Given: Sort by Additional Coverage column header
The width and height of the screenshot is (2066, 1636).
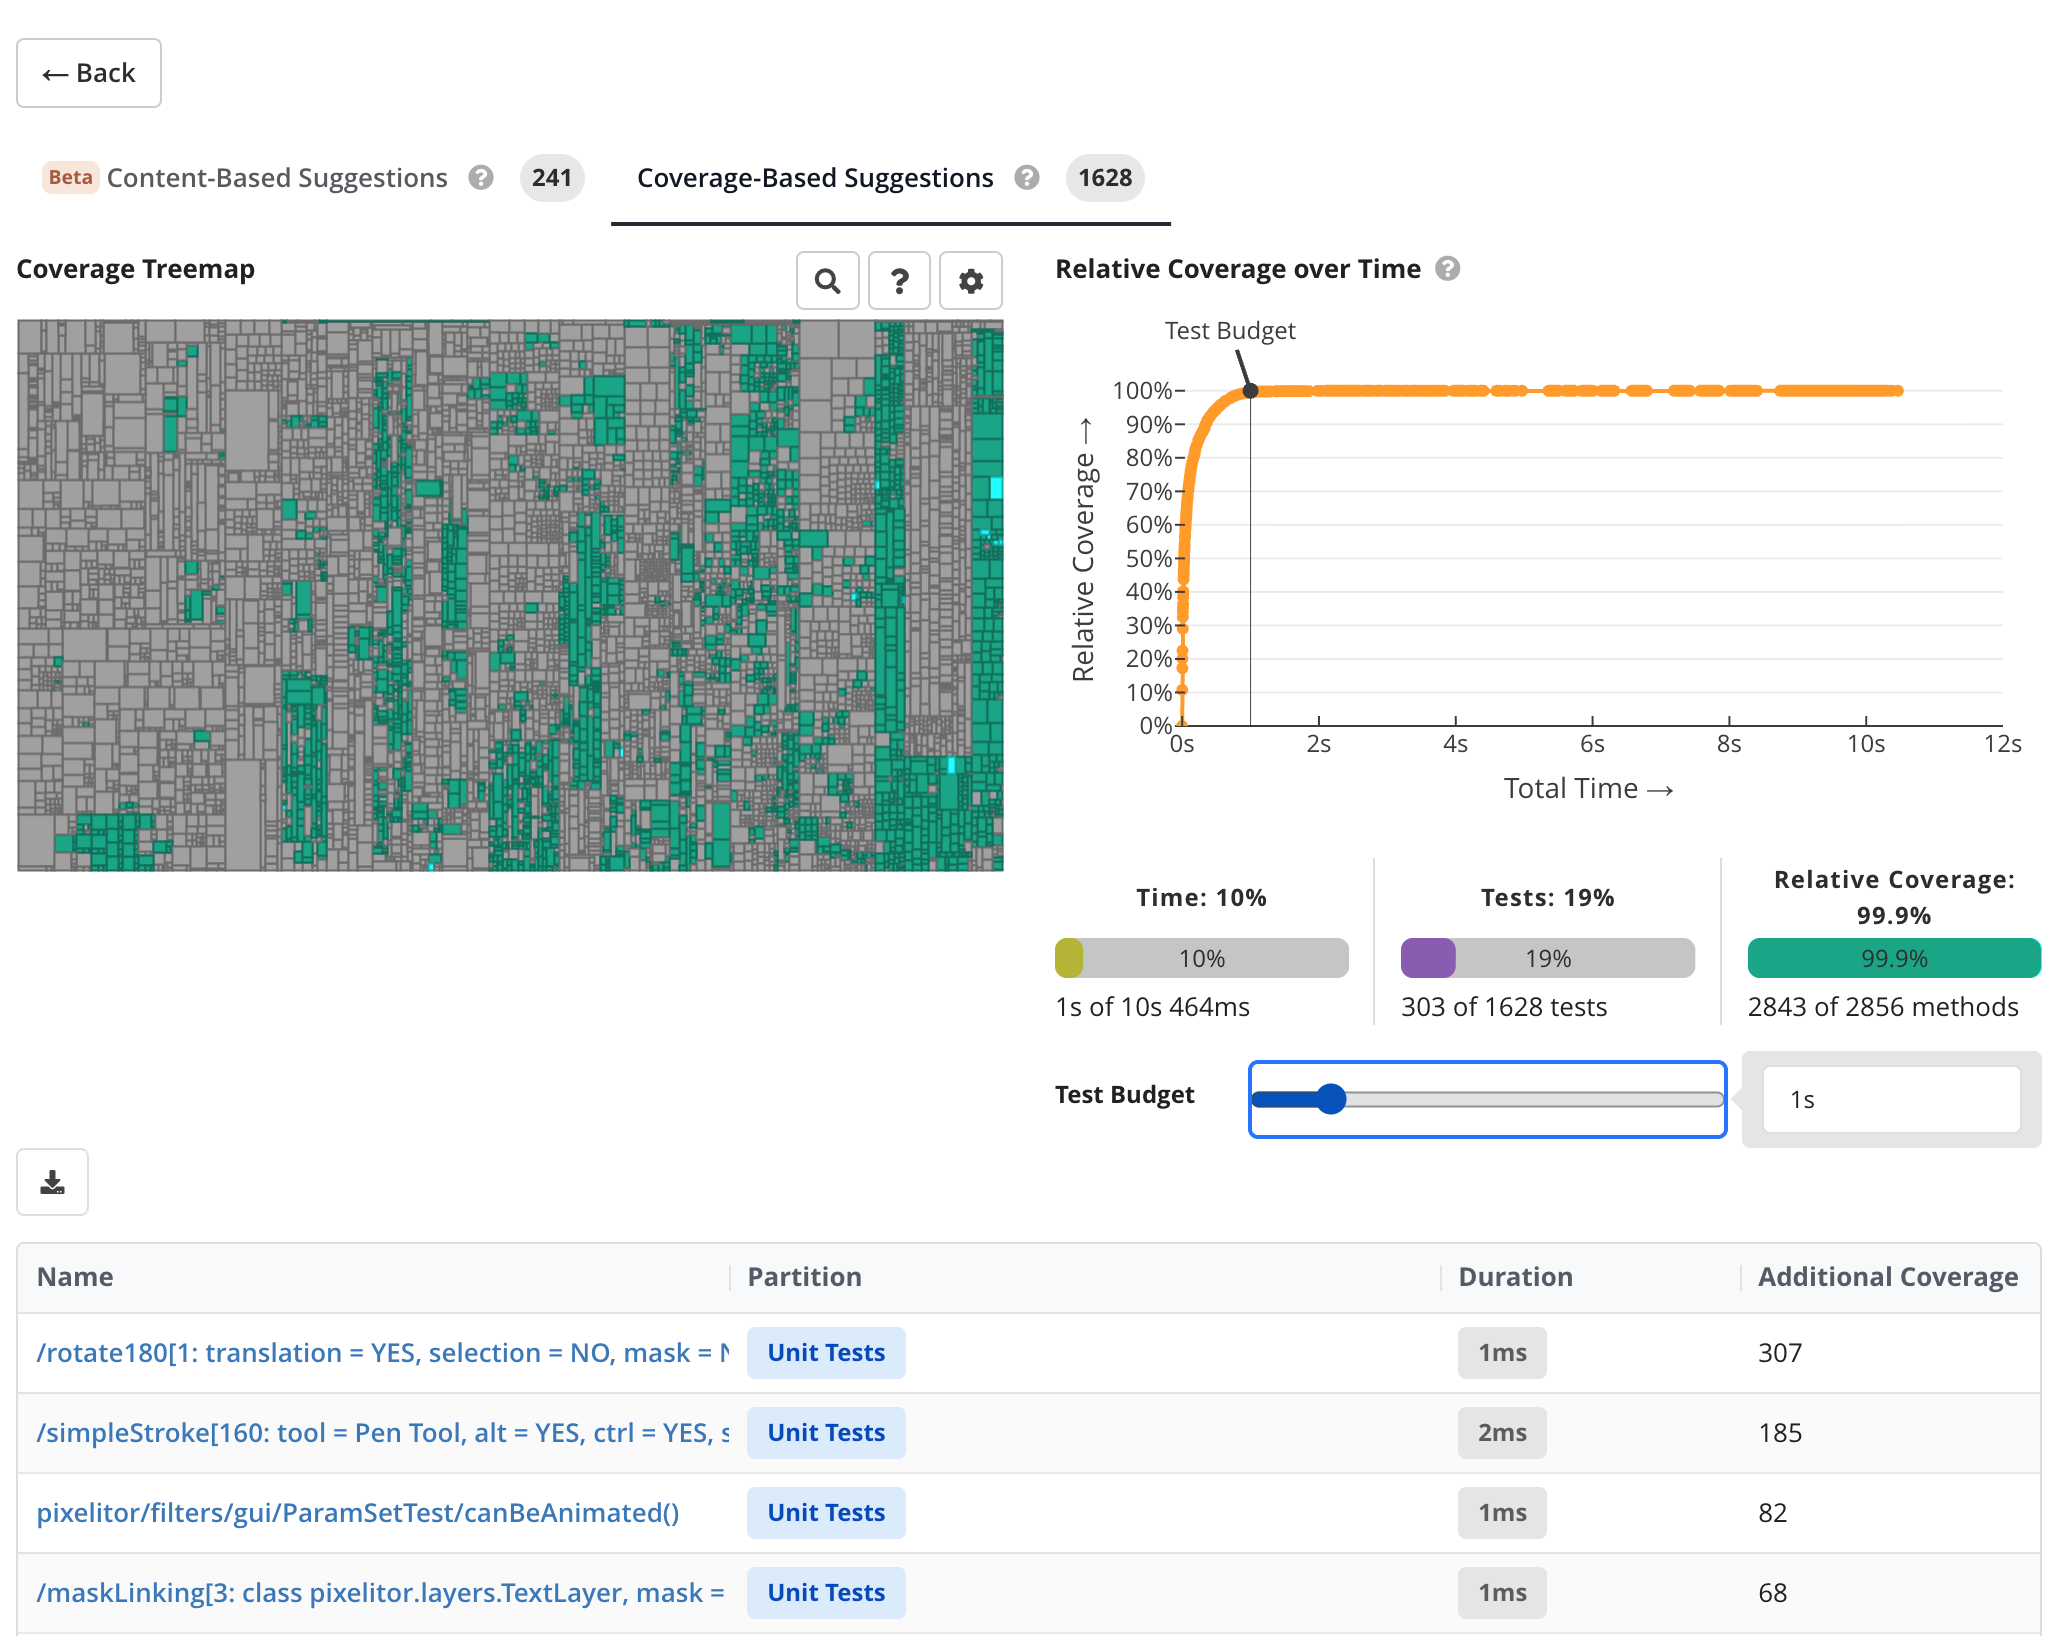Looking at the screenshot, I should coord(1889,1277).
